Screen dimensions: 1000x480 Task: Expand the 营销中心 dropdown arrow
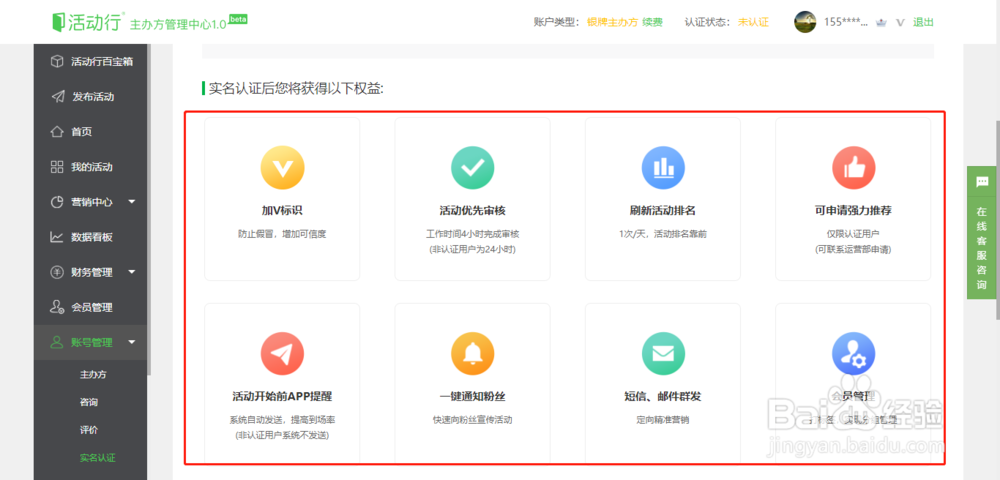tap(132, 202)
